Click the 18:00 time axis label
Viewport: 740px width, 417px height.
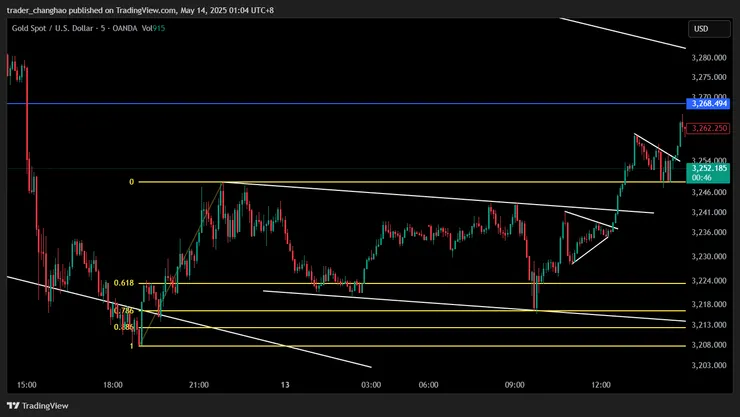pos(113,385)
